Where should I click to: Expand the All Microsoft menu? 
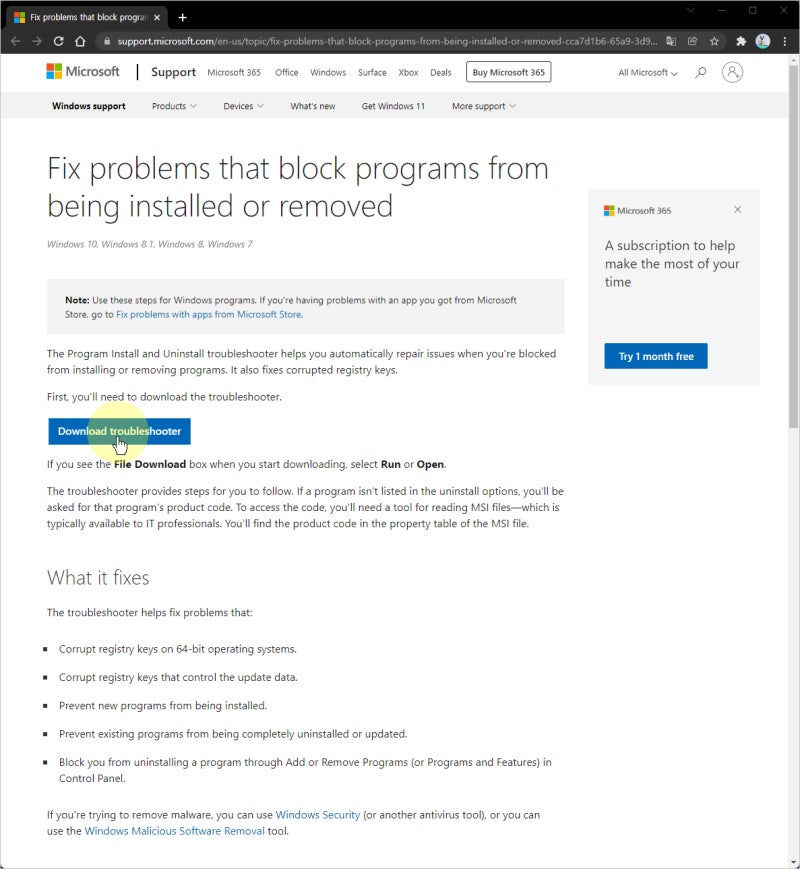point(648,73)
